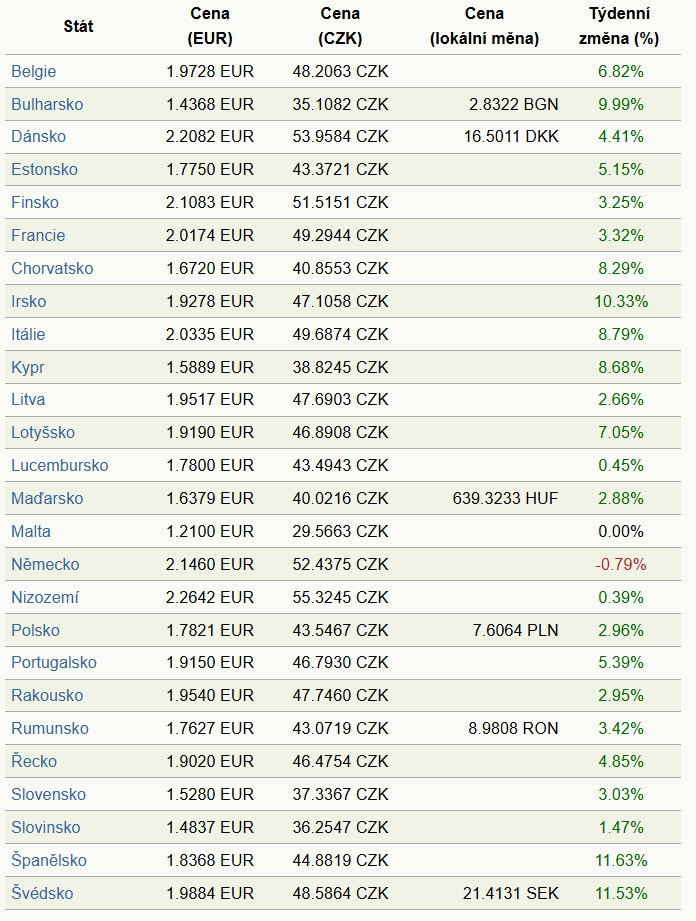
Task: Select the Maďarsko link
Action: (x=47, y=498)
